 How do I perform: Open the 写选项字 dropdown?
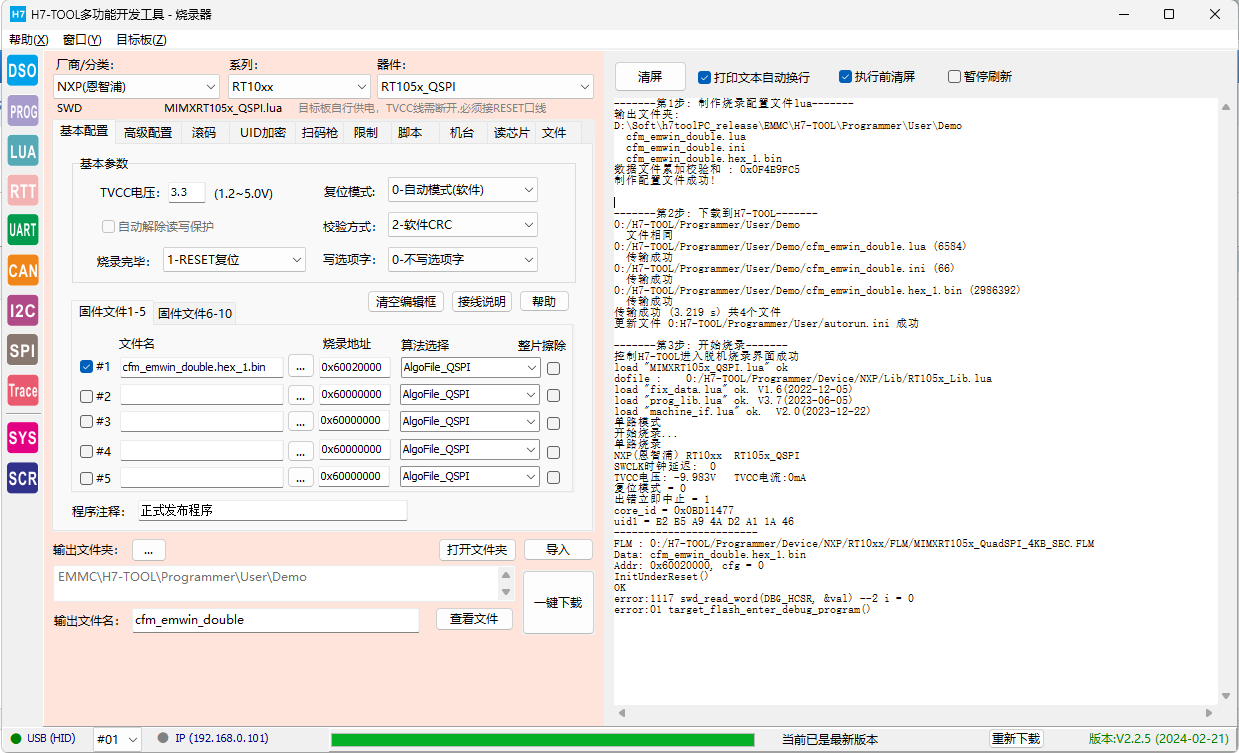[x=462, y=260]
